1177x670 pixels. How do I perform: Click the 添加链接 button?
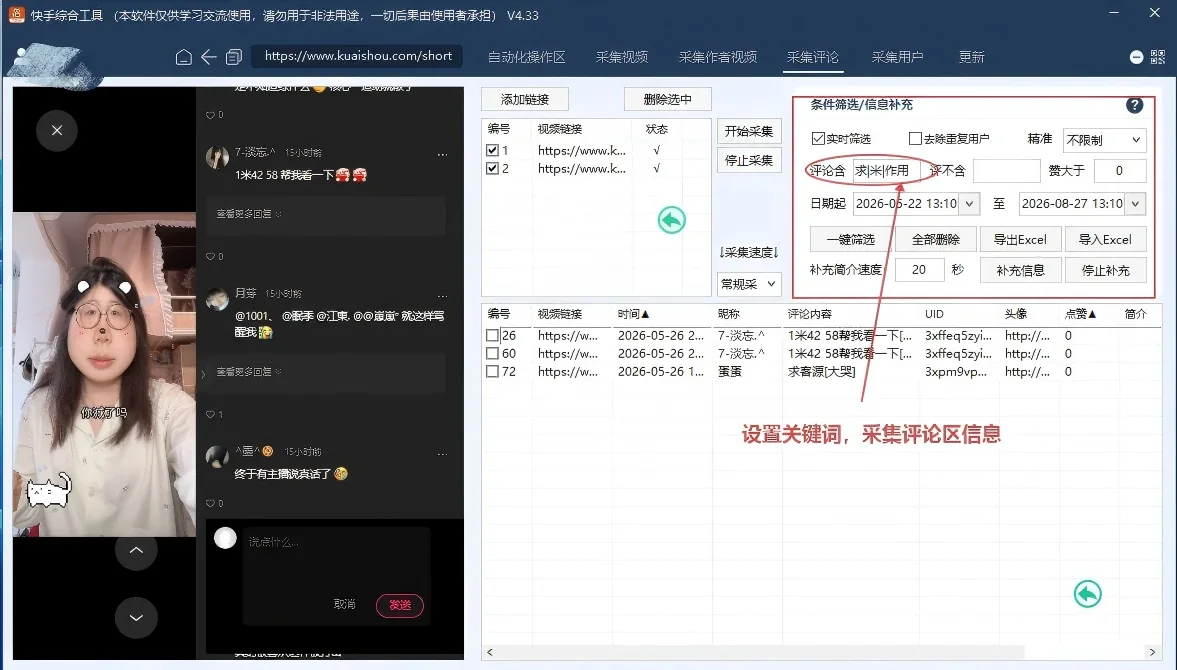click(x=525, y=99)
